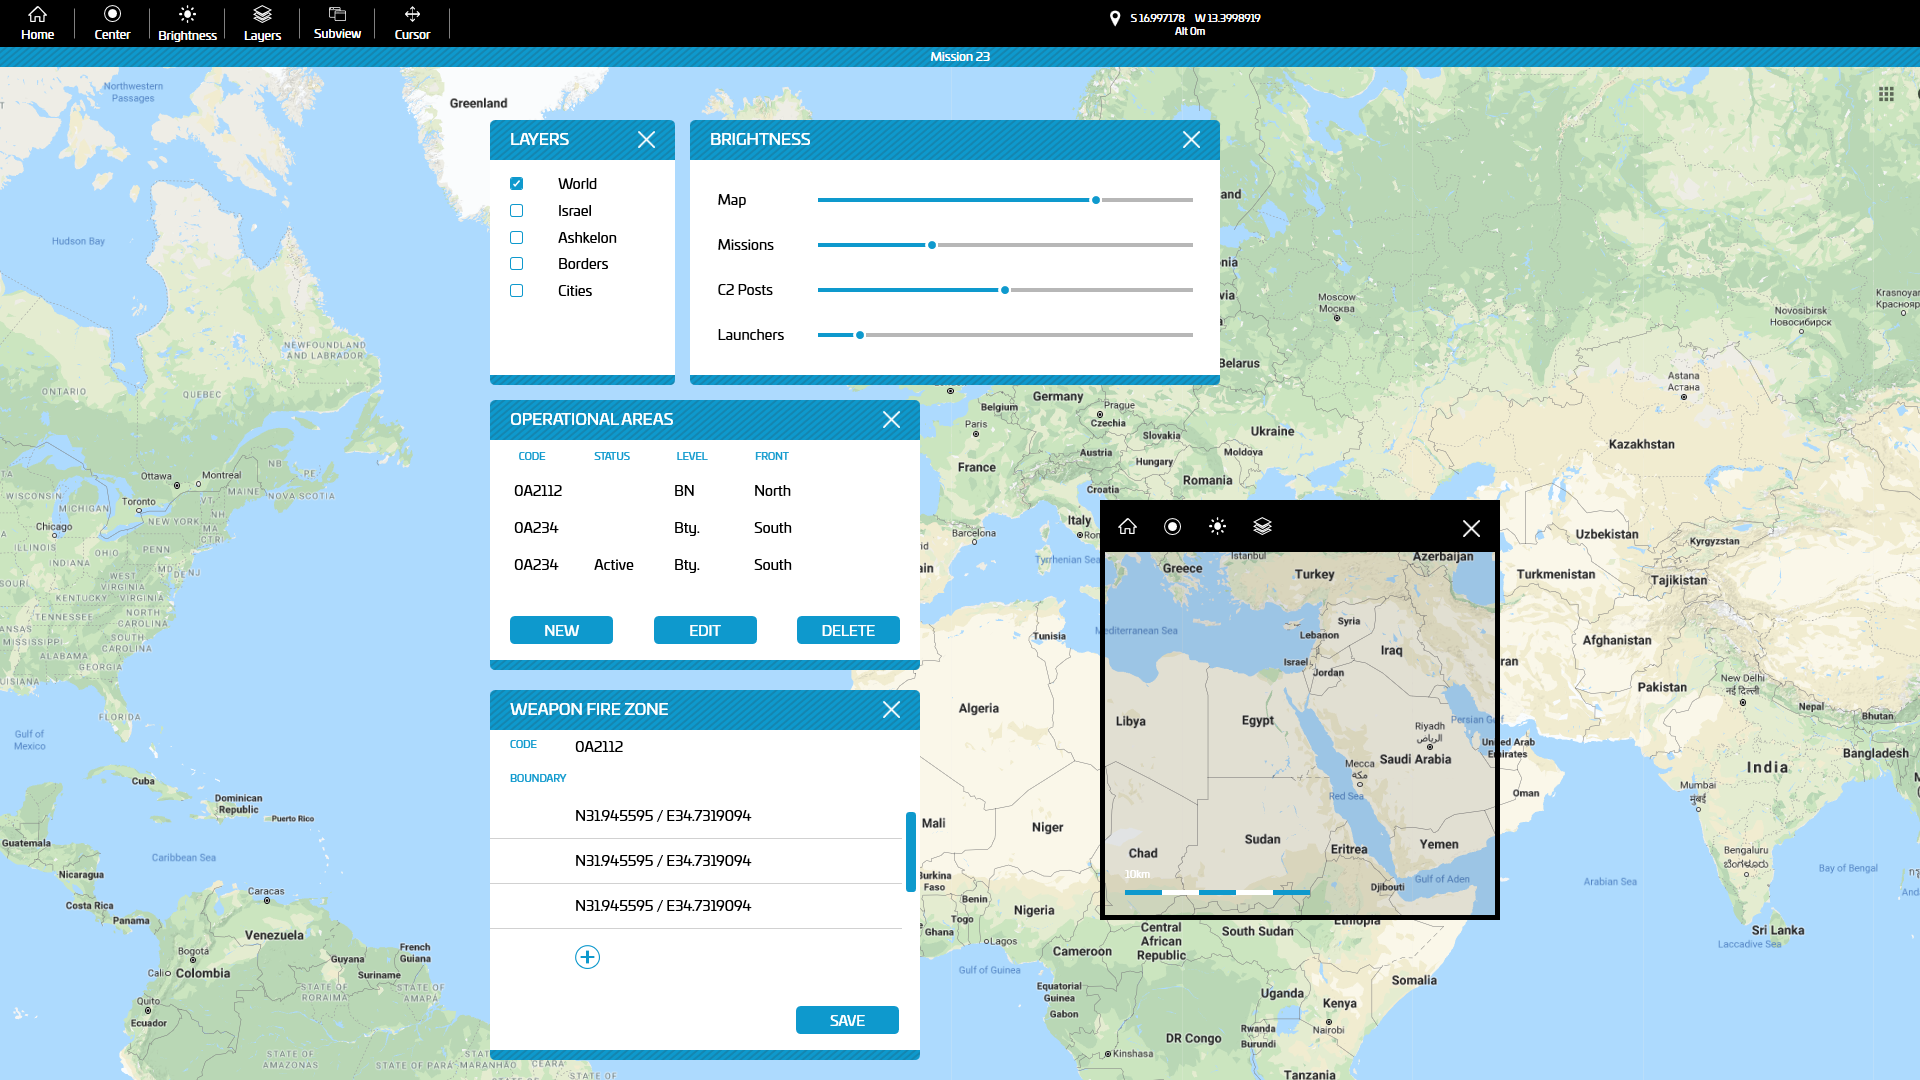Viewport: 1920px width, 1080px height.
Task: Enable the Ashkelon layer checkbox
Action: 516,238
